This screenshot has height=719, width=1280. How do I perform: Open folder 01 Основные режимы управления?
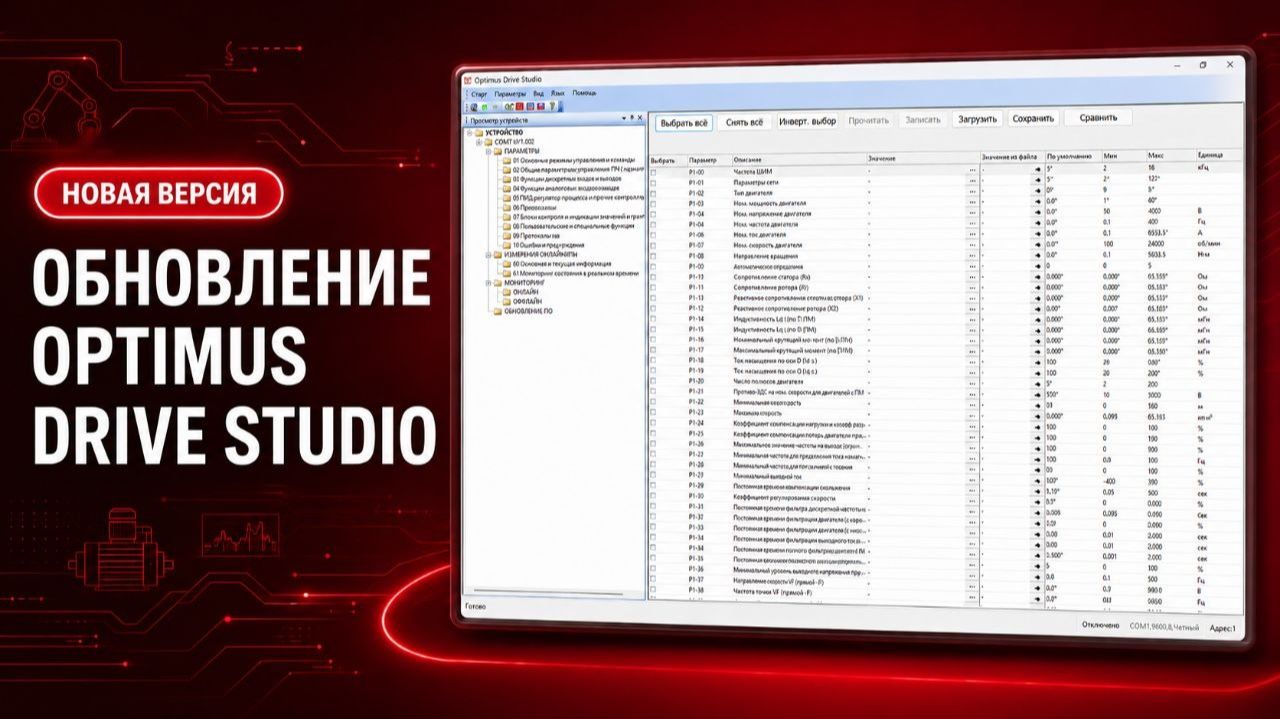click(x=571, y=160)
